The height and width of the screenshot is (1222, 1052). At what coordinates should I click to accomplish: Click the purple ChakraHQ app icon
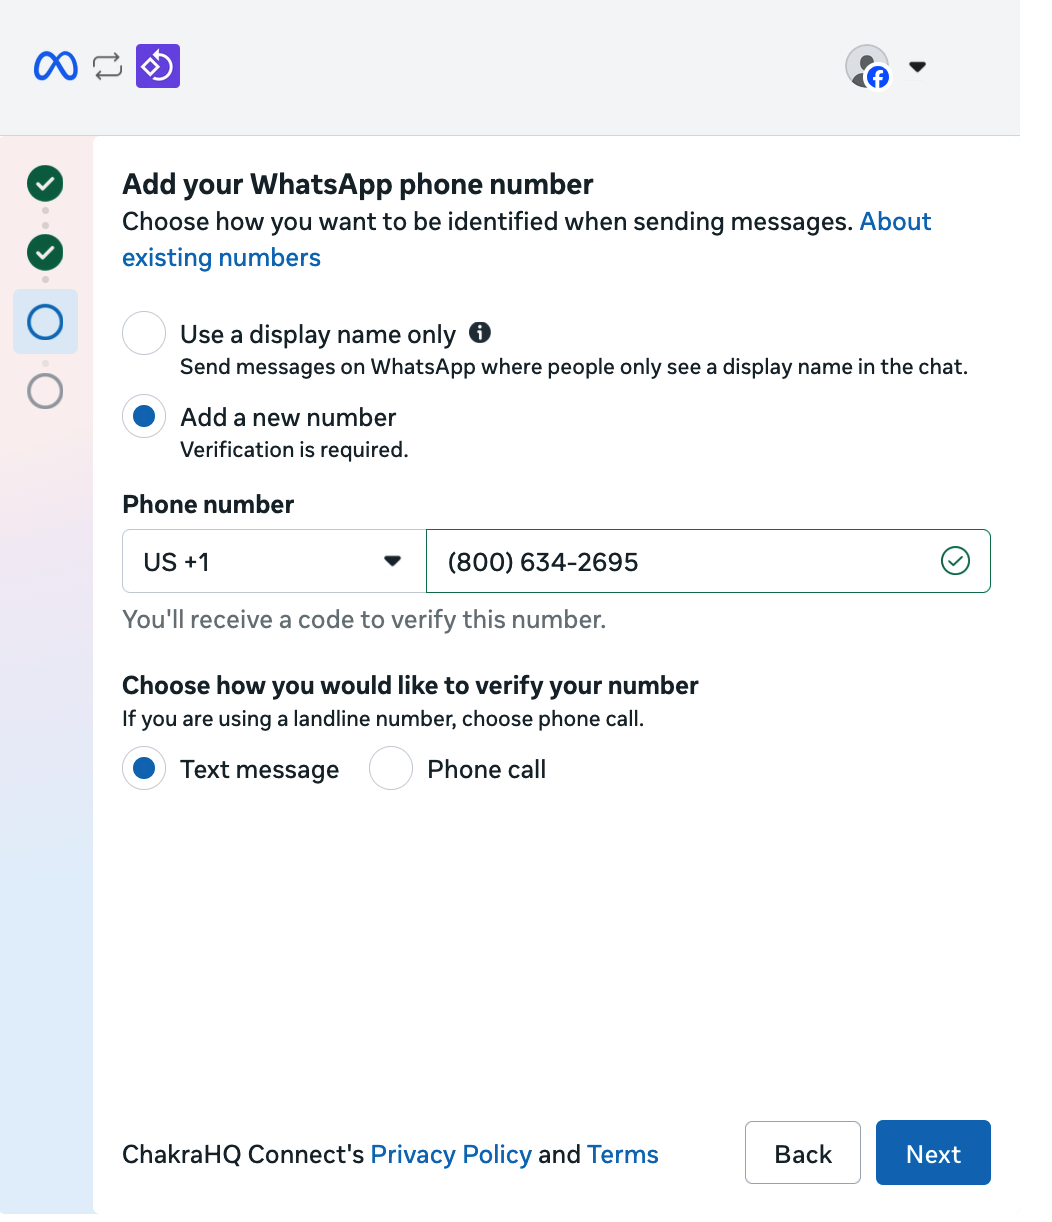coord(158,67)
